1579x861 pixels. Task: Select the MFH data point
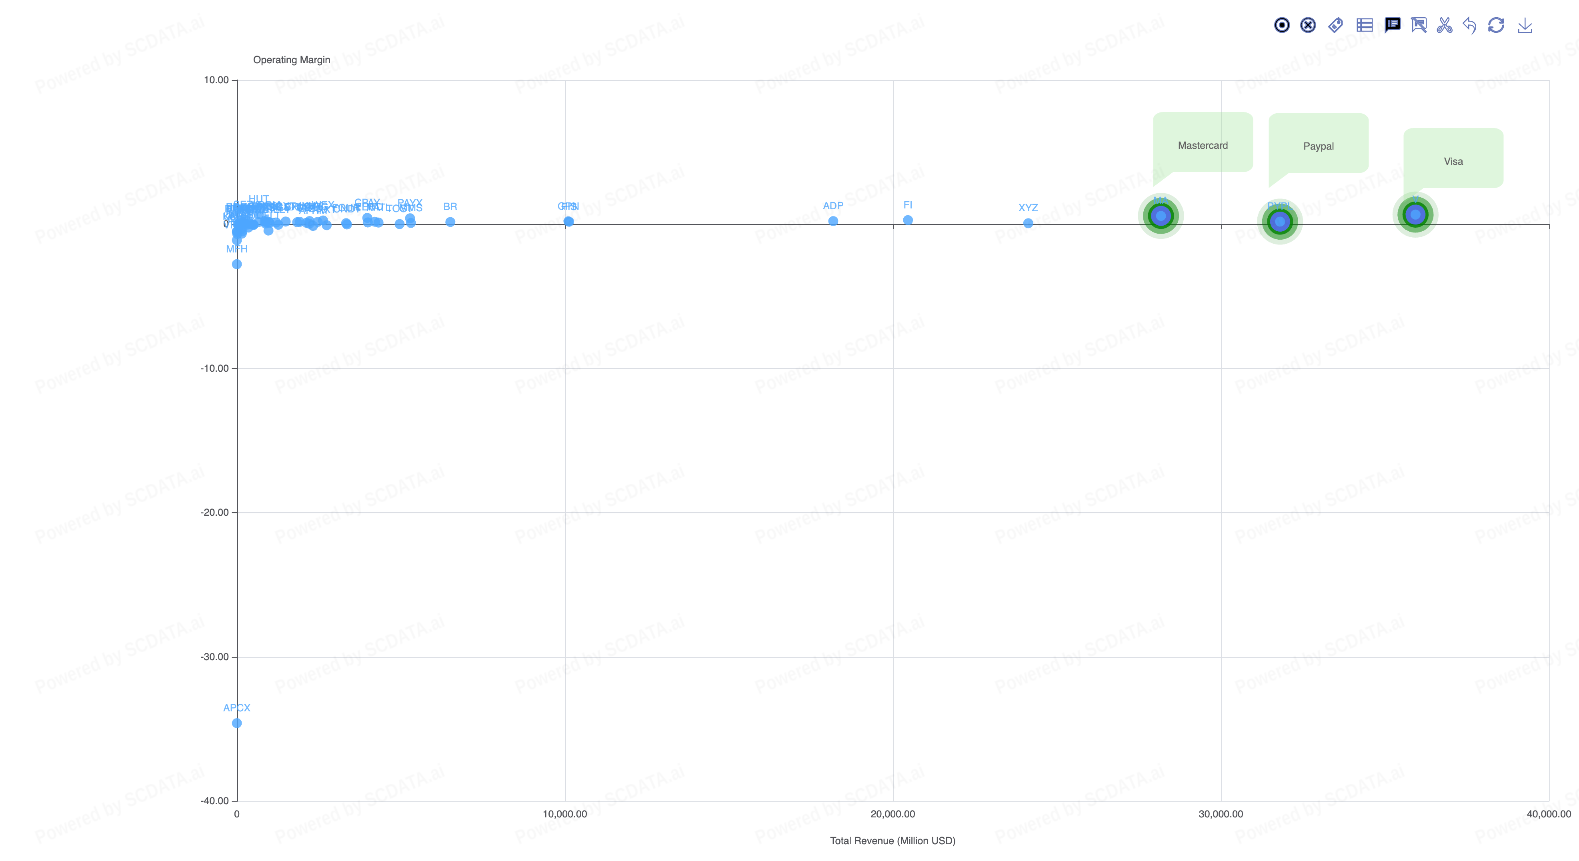pos(237,264)
